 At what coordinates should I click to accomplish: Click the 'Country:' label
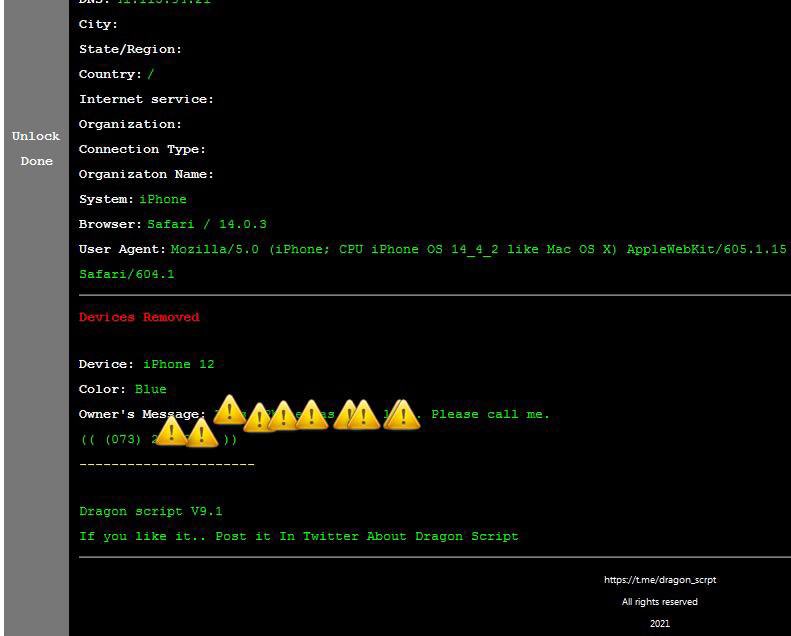click(x=110, y=74)
